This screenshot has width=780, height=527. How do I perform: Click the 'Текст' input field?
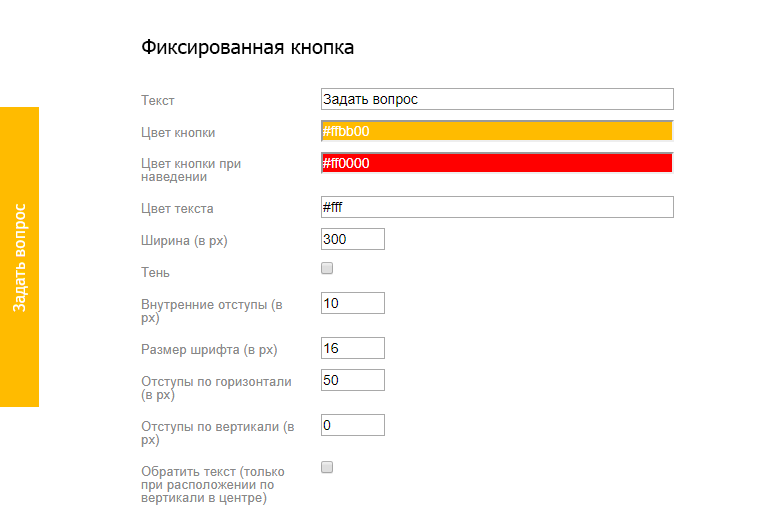[497, 99]
